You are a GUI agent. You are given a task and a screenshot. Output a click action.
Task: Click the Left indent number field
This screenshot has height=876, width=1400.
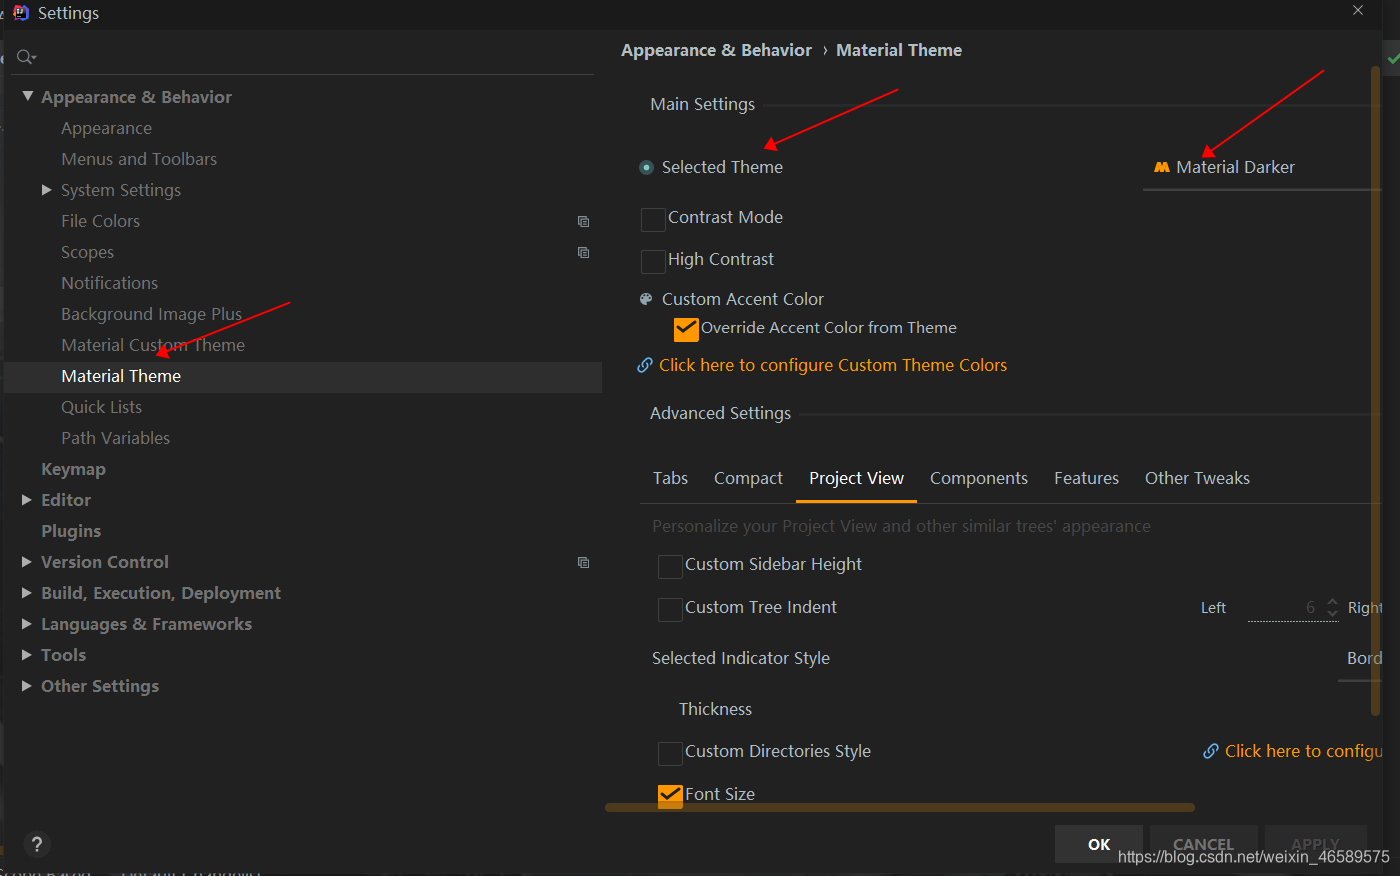(x=1285, y=607)
